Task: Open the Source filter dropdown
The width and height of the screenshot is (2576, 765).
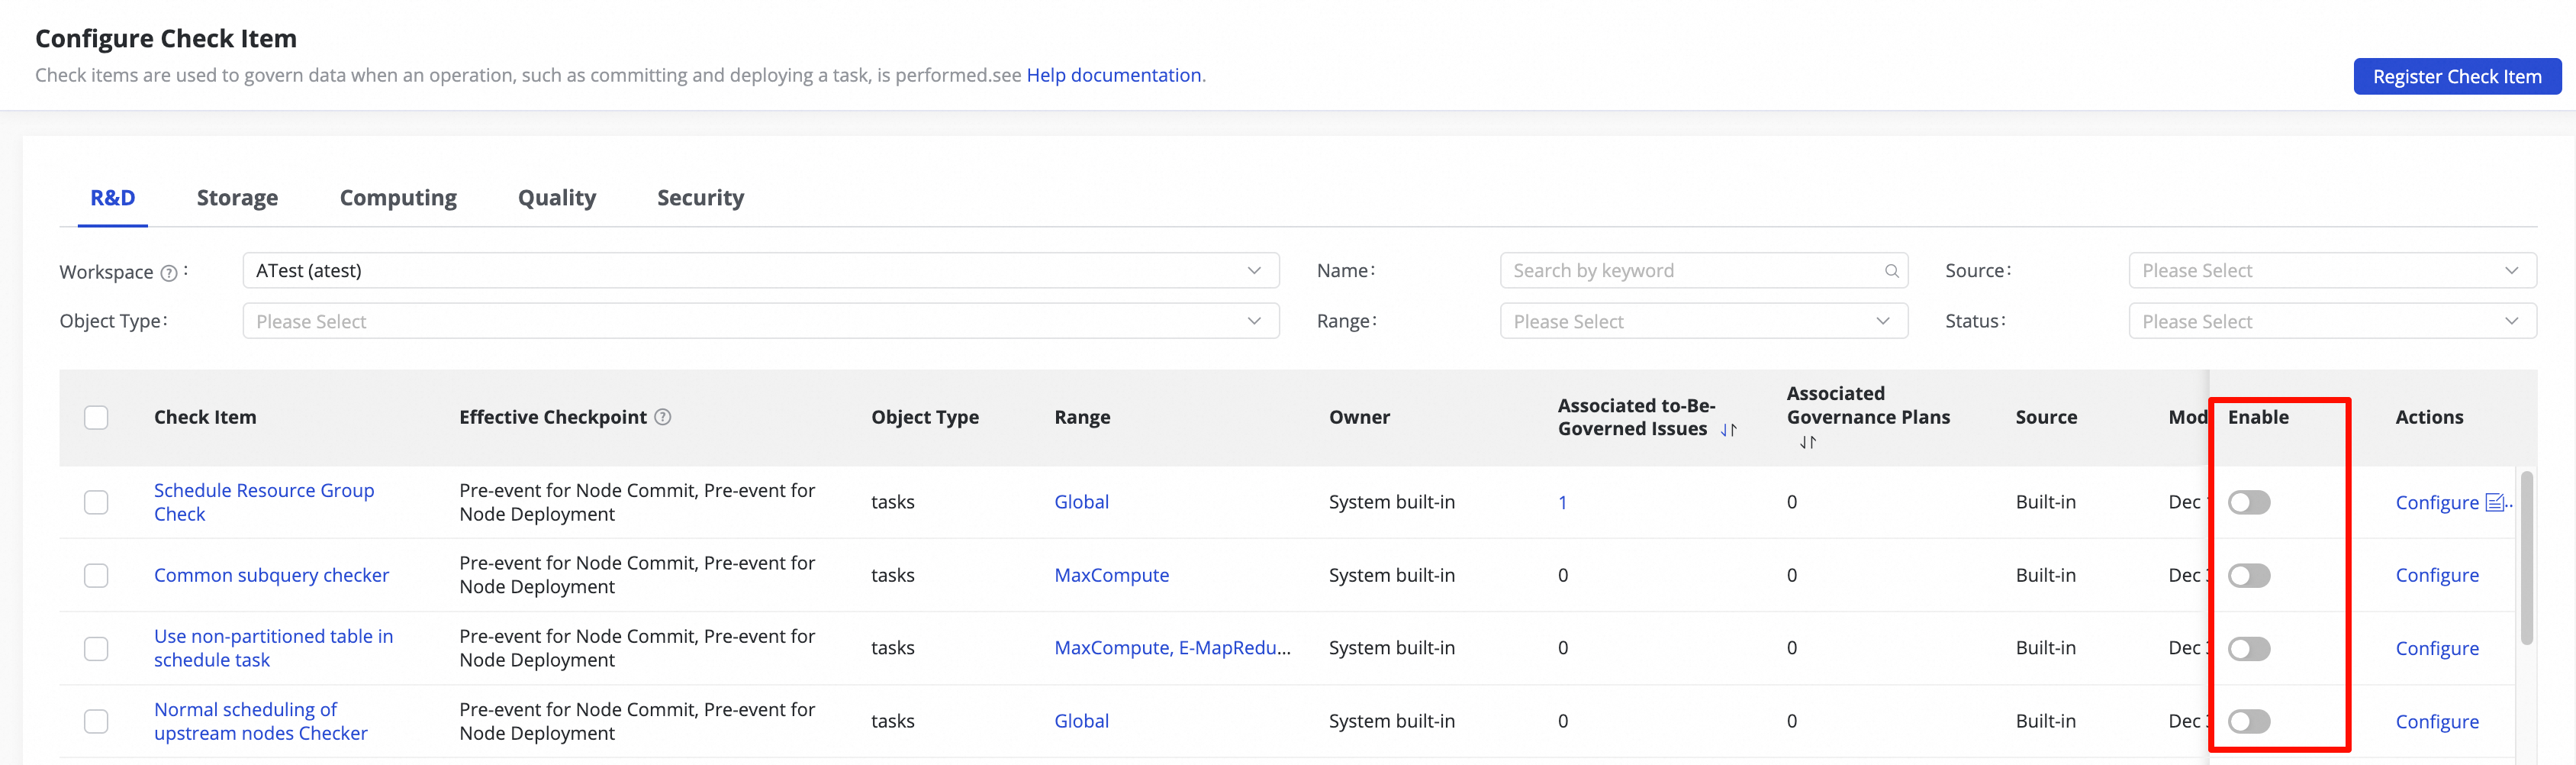Action: [2332, 271]
